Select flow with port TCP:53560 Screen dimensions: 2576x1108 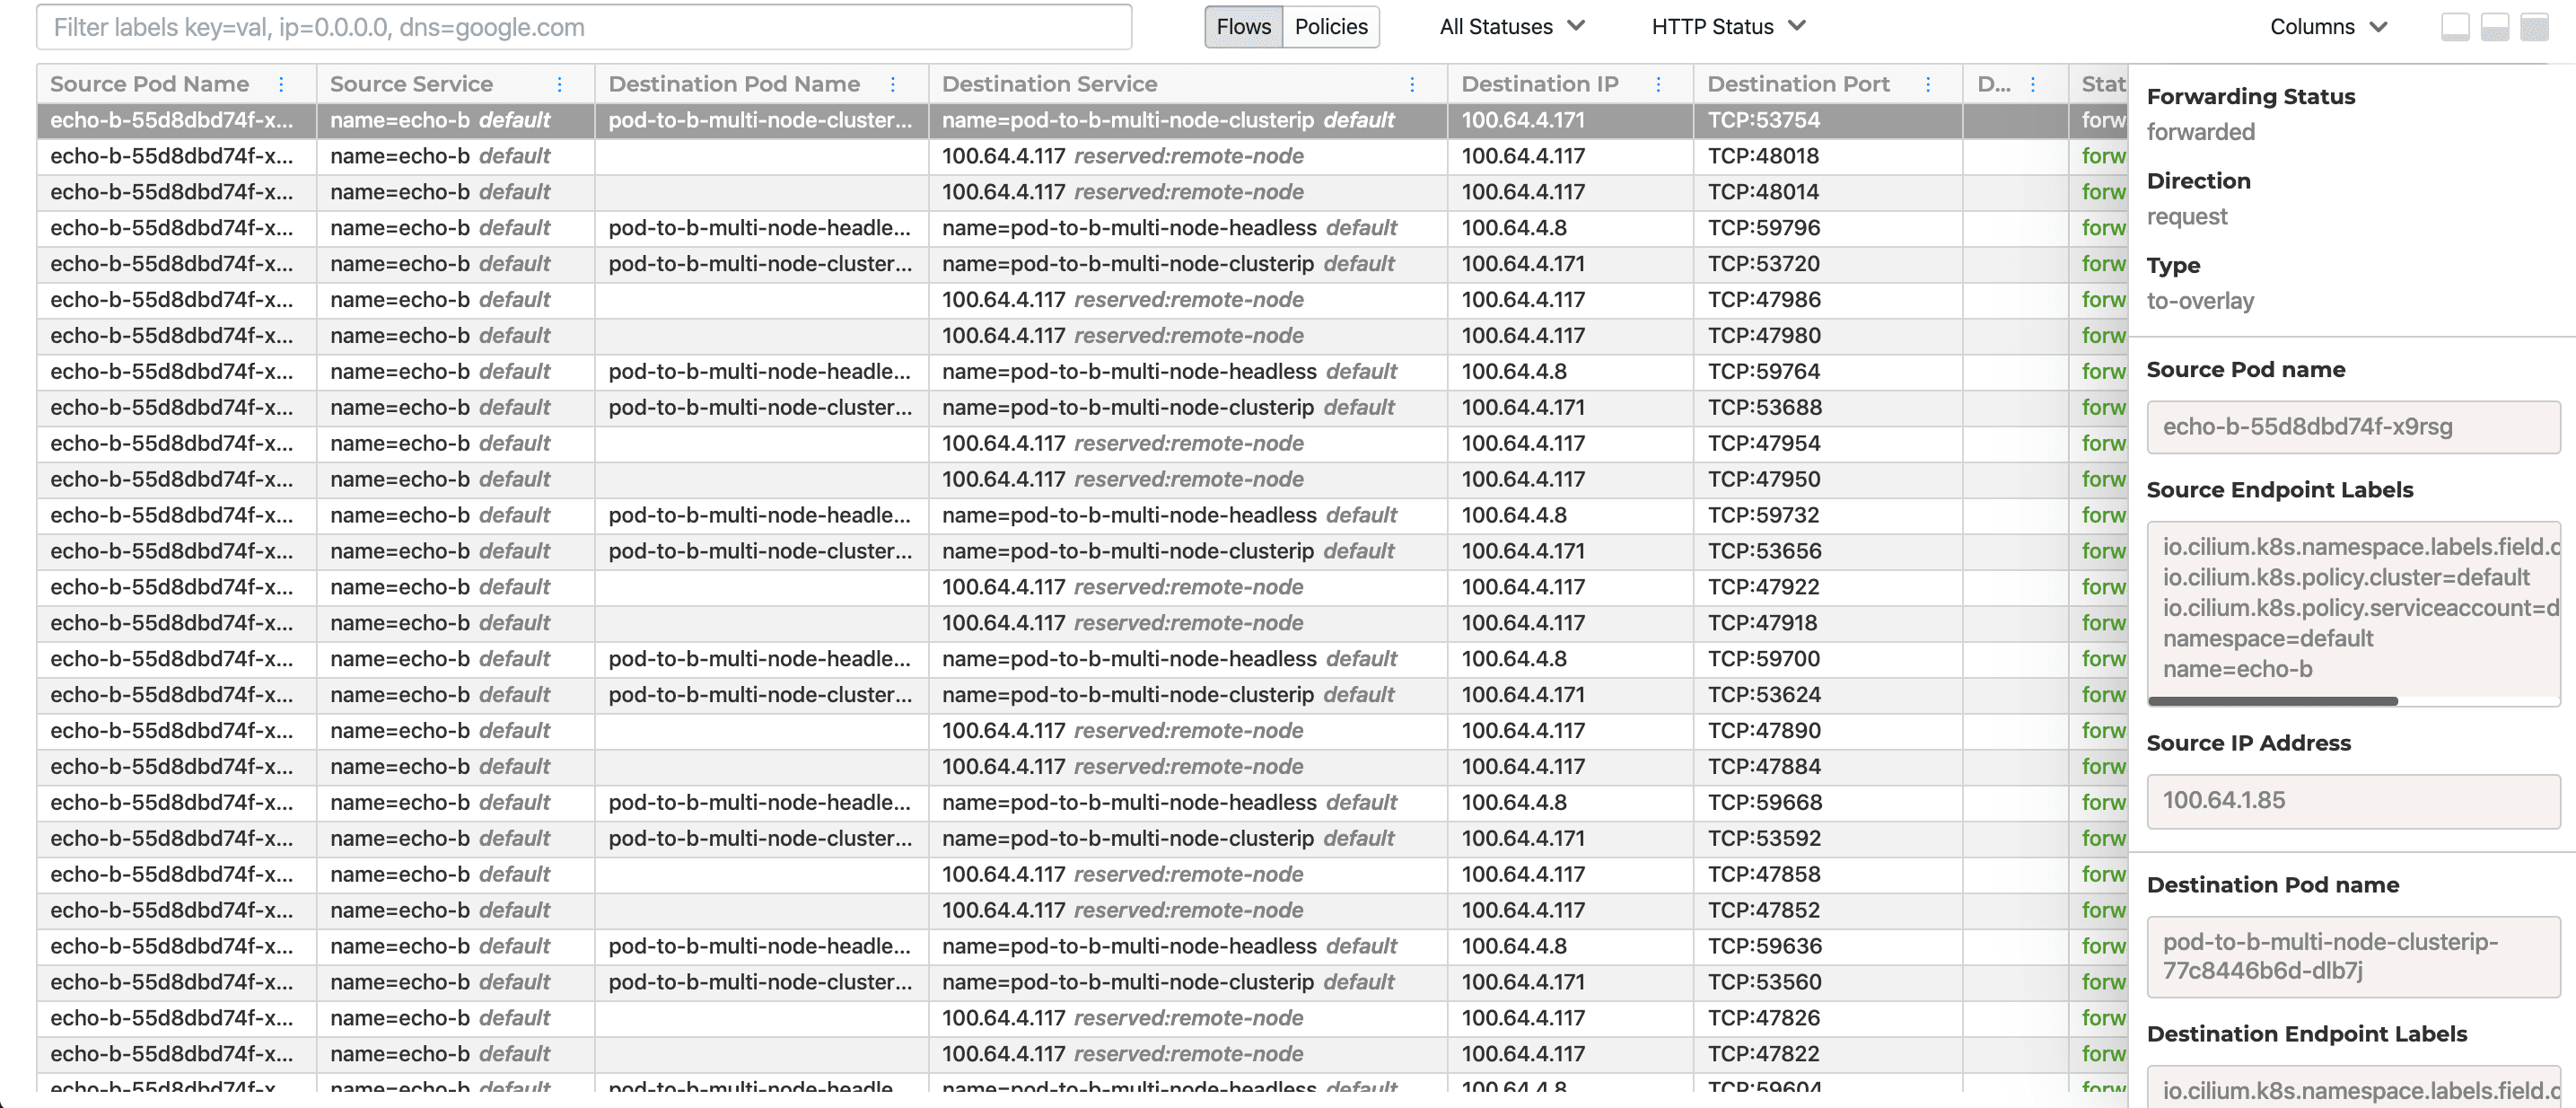(x=1082, y=984)
